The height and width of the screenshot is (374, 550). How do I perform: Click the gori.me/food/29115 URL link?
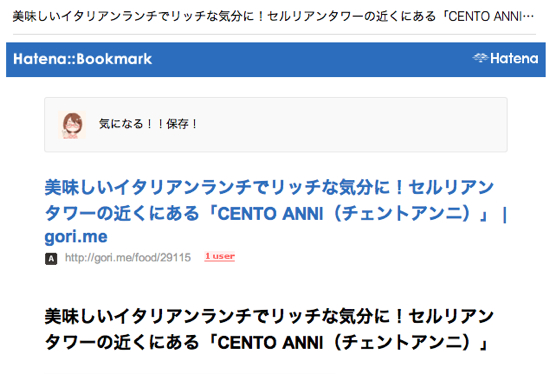tap(128, 258)
